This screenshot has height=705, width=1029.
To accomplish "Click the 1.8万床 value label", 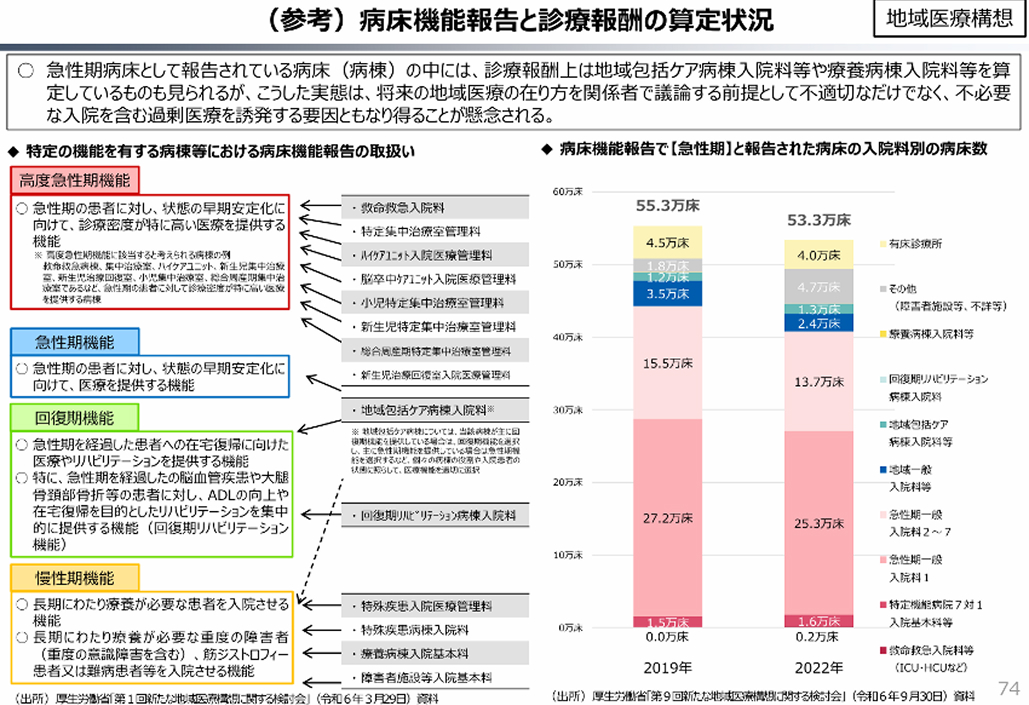I will pyautogui.click(x=667, y=266).
